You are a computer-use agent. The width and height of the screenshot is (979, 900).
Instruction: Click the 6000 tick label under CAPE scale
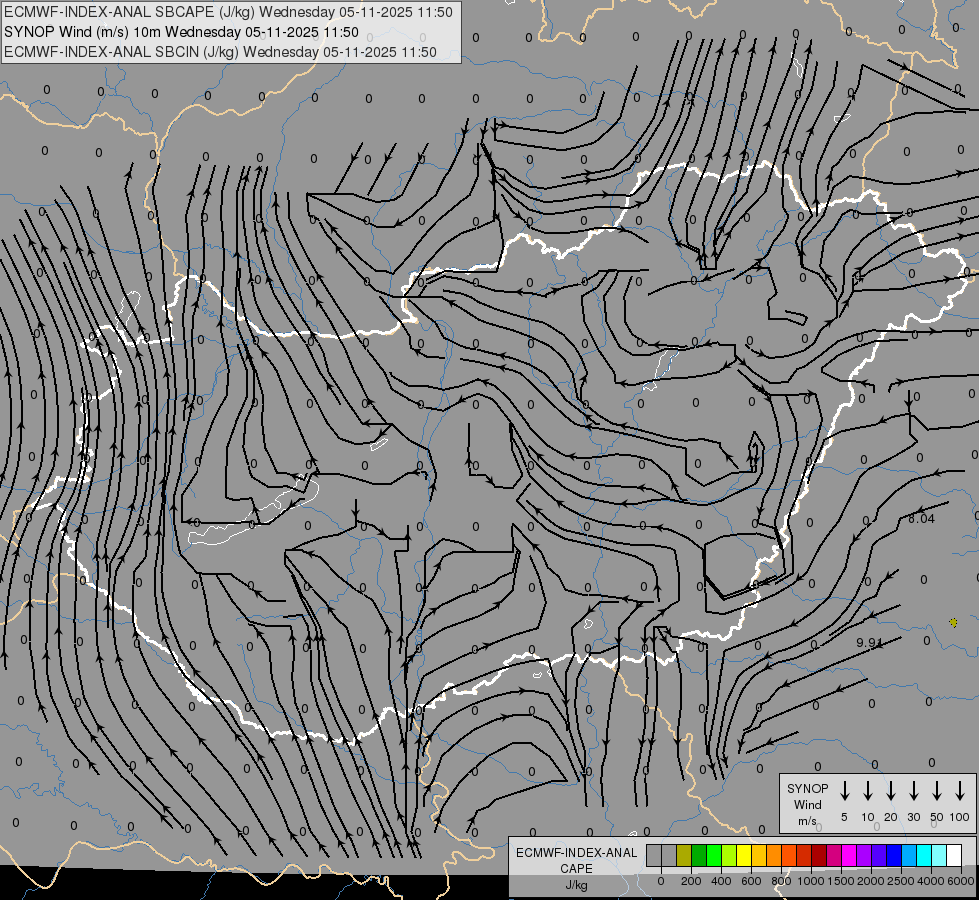point(961,881)
